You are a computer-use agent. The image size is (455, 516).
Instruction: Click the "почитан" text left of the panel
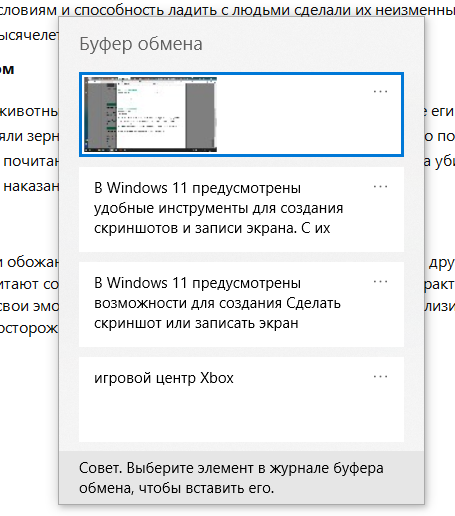(x=31, y=162)
